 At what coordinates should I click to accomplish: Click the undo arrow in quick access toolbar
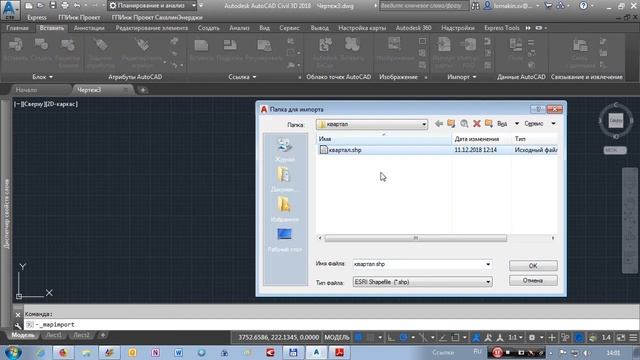pyautogui.click(x=77, y=5)
